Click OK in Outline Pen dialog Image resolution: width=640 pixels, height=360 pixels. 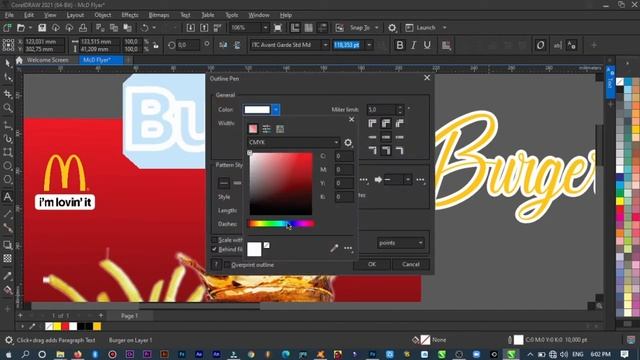[371, 264]
